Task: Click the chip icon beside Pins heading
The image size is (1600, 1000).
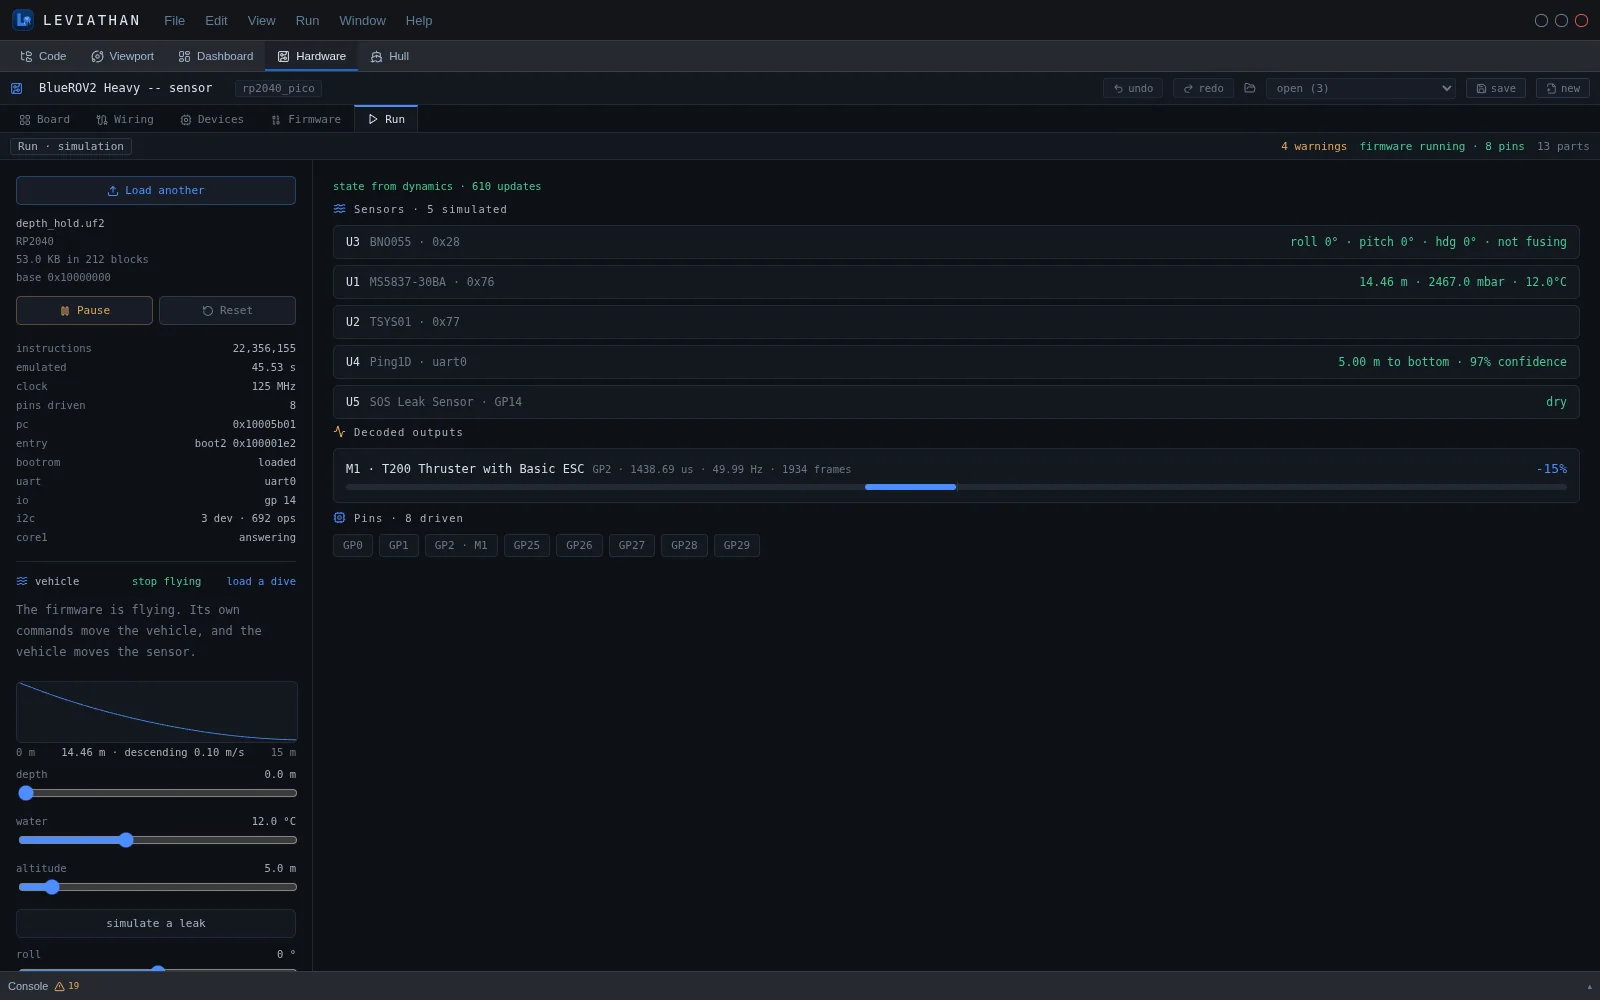Action: point(340,518)
